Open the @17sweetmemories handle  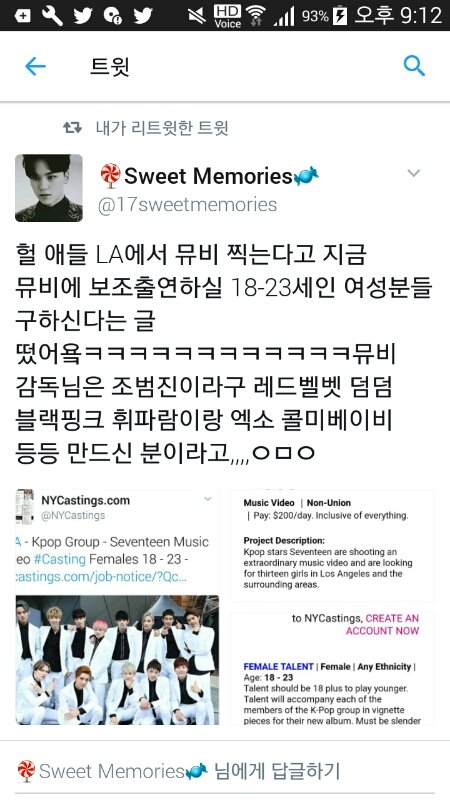pyautogui.click(x=187, y=205)
